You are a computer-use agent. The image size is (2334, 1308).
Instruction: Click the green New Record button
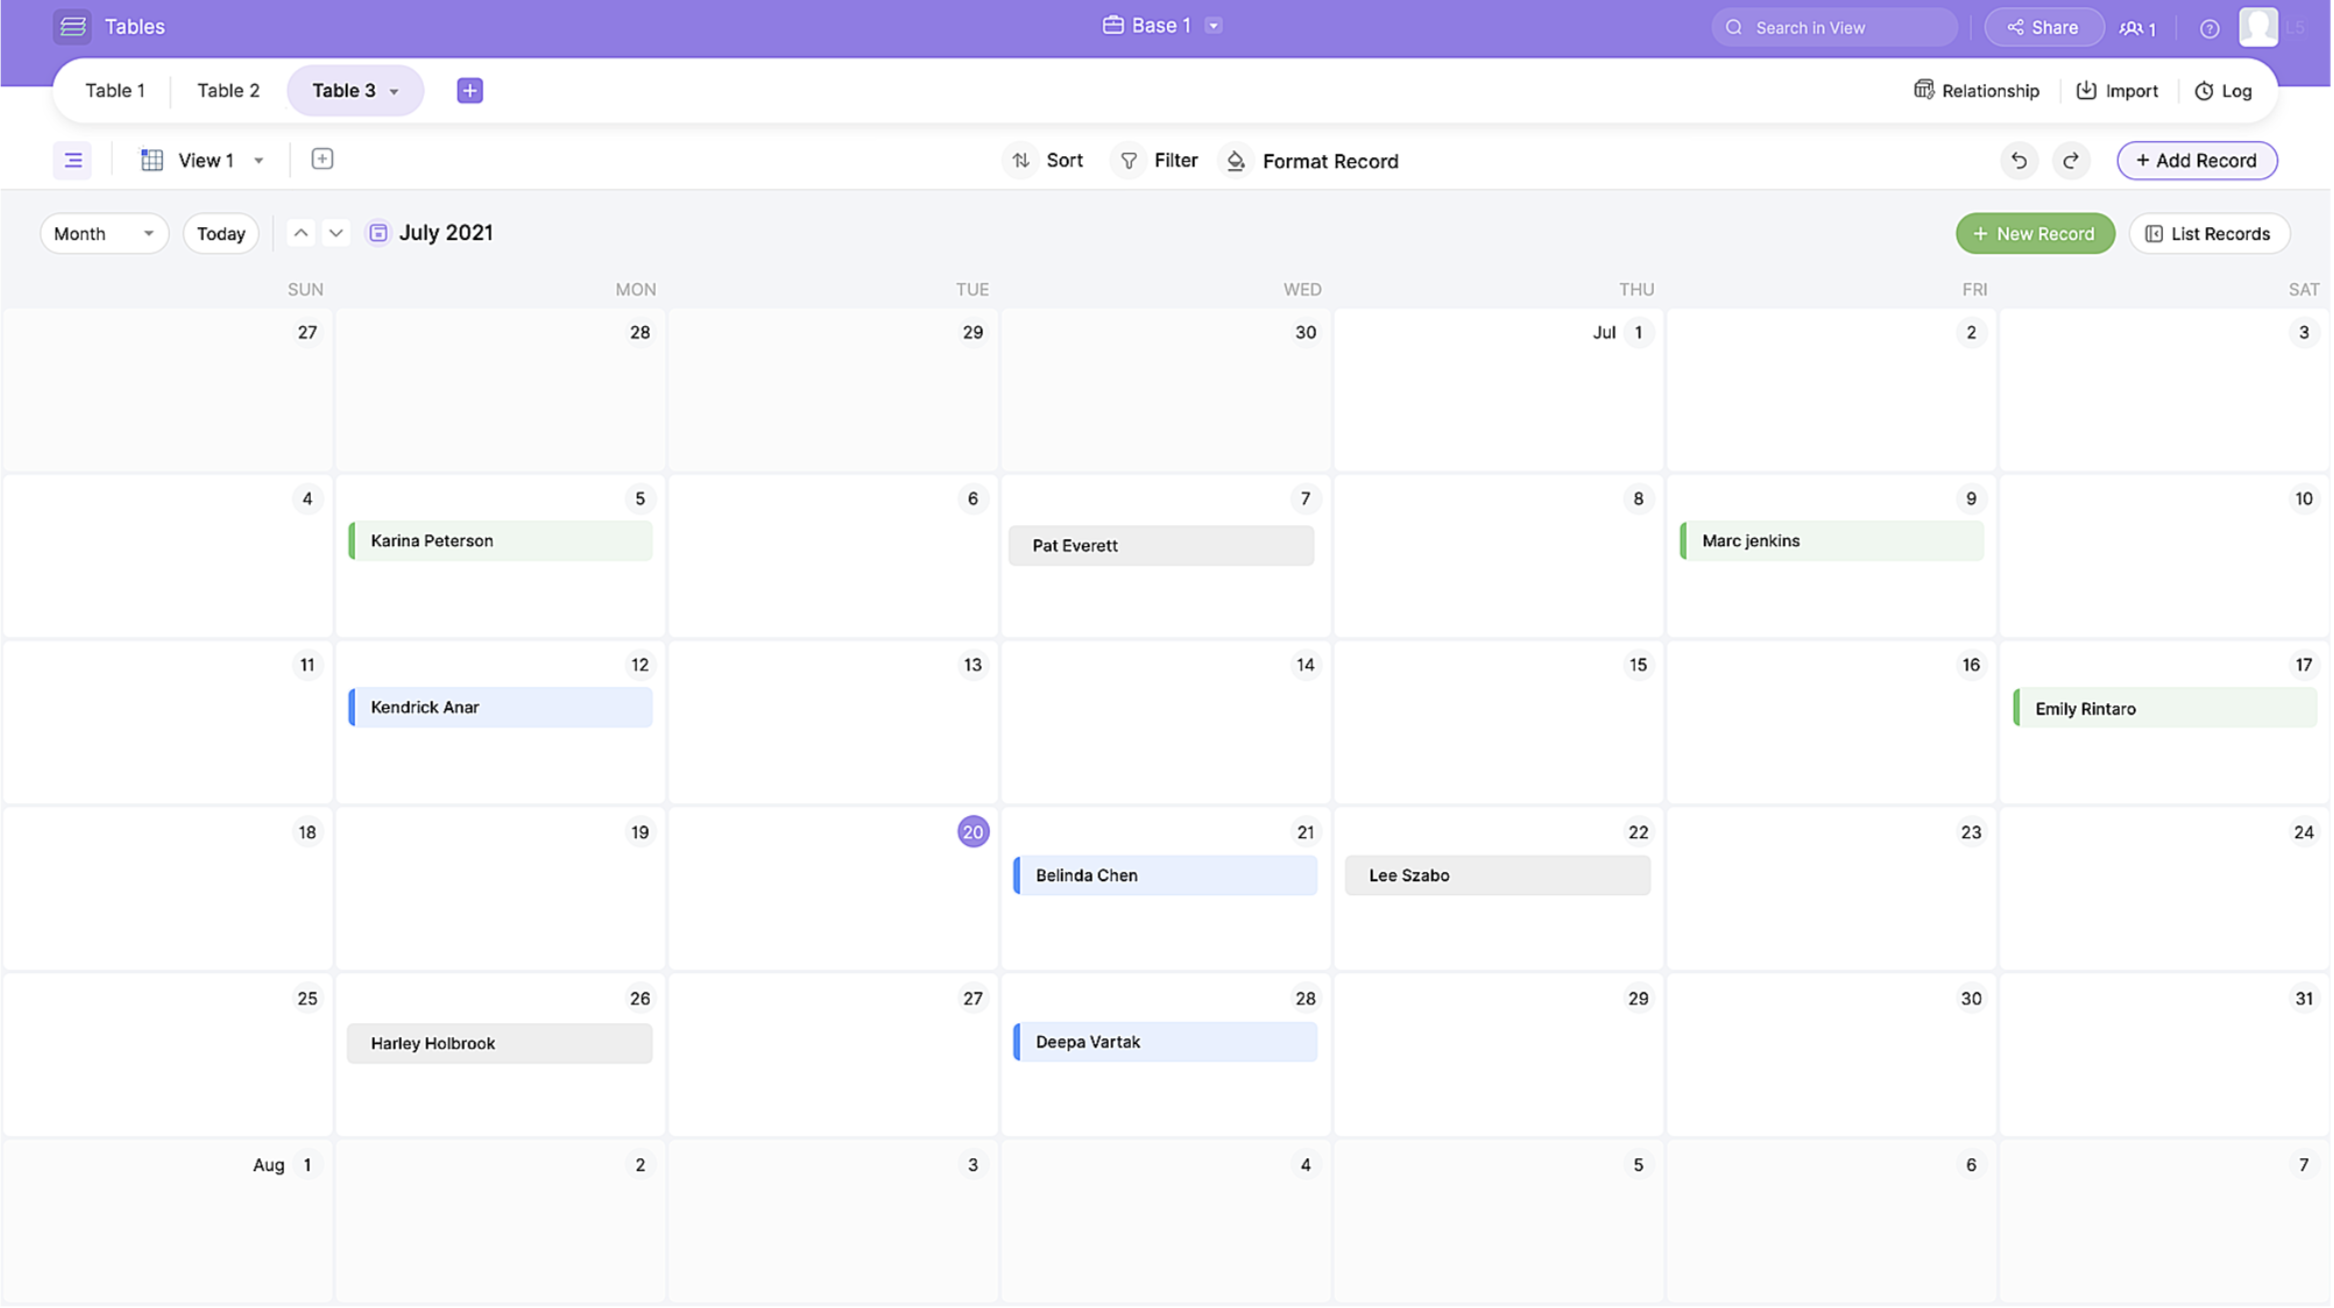tap(2034, 233)
